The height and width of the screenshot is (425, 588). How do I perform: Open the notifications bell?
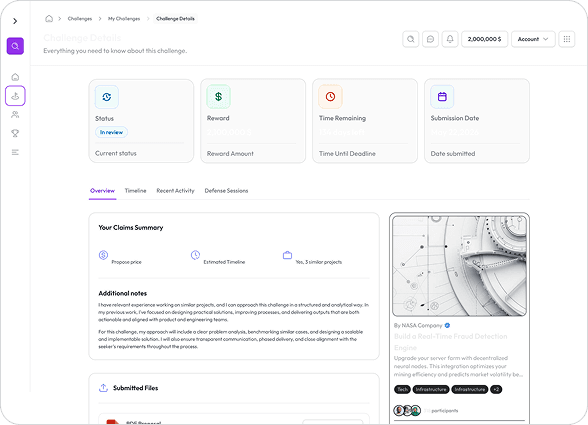point(450,39)
